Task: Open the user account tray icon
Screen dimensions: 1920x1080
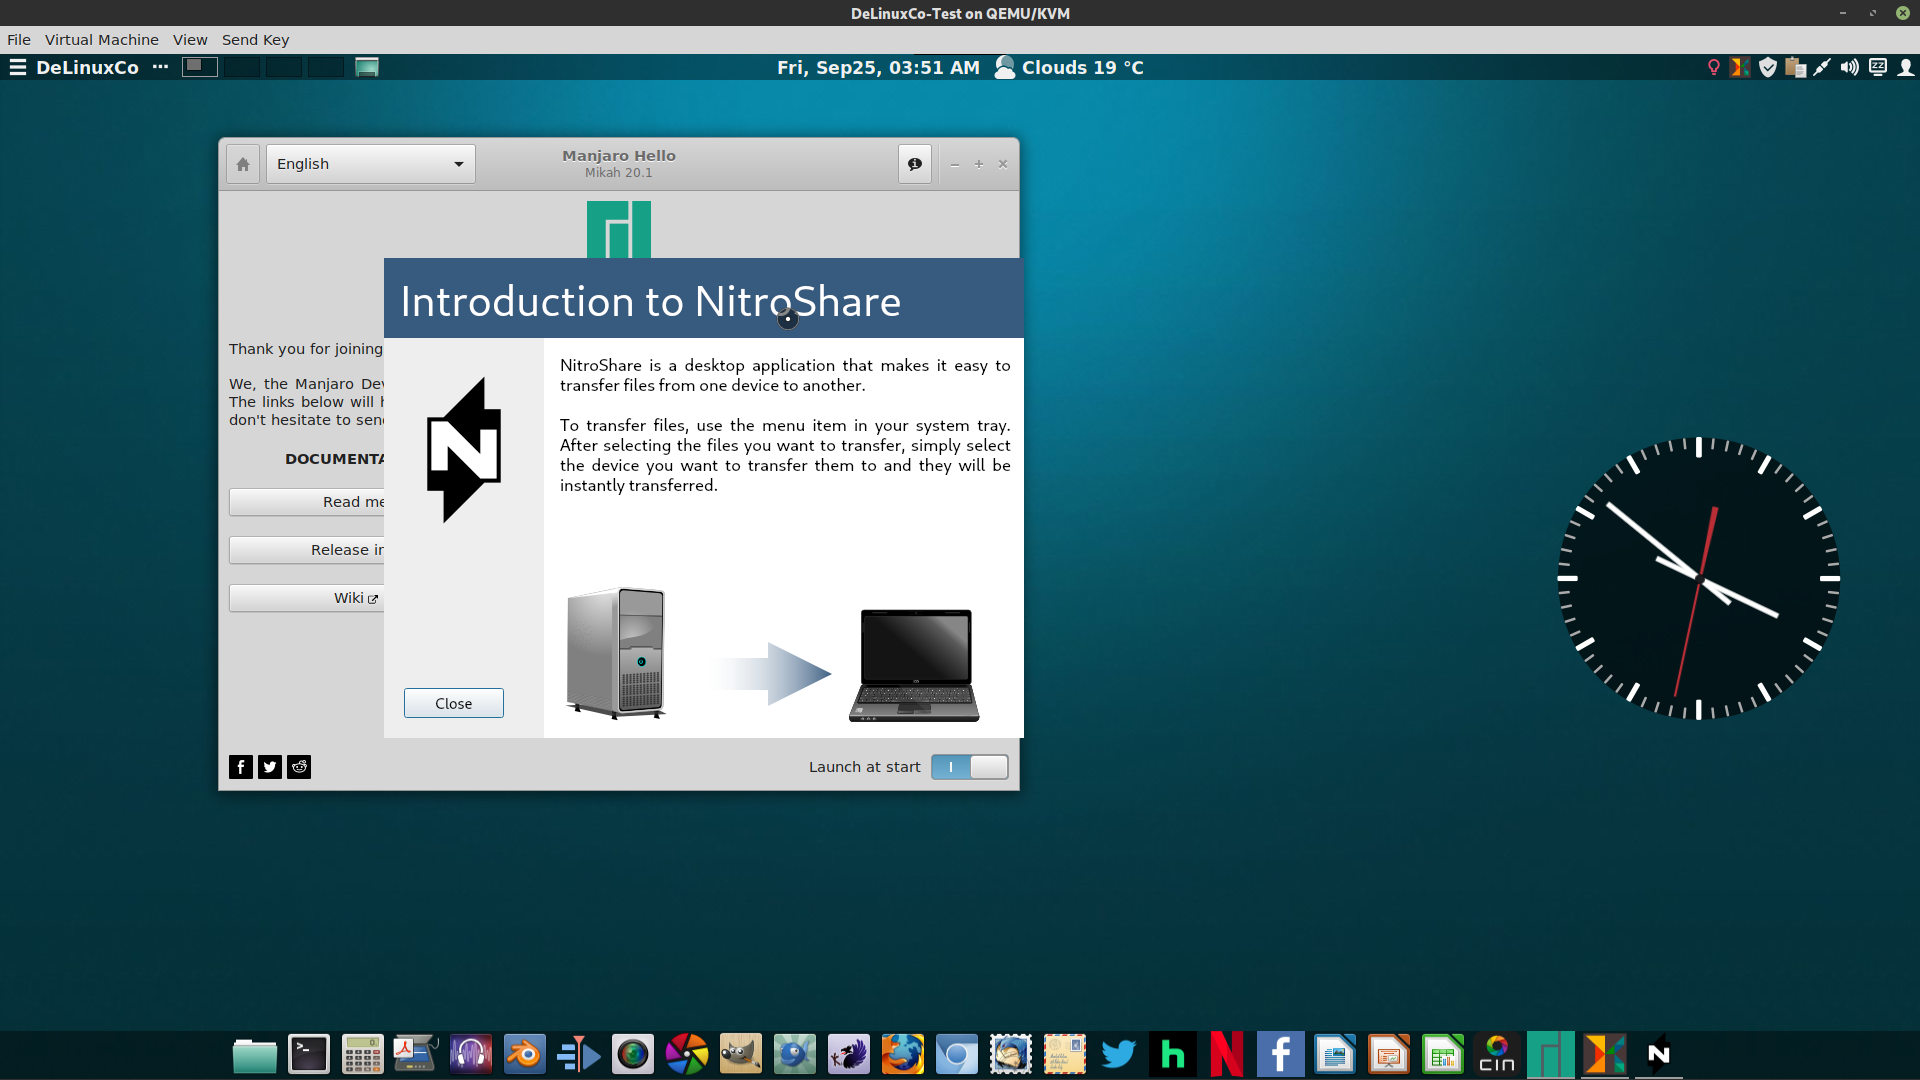Action: point(1906,67)
